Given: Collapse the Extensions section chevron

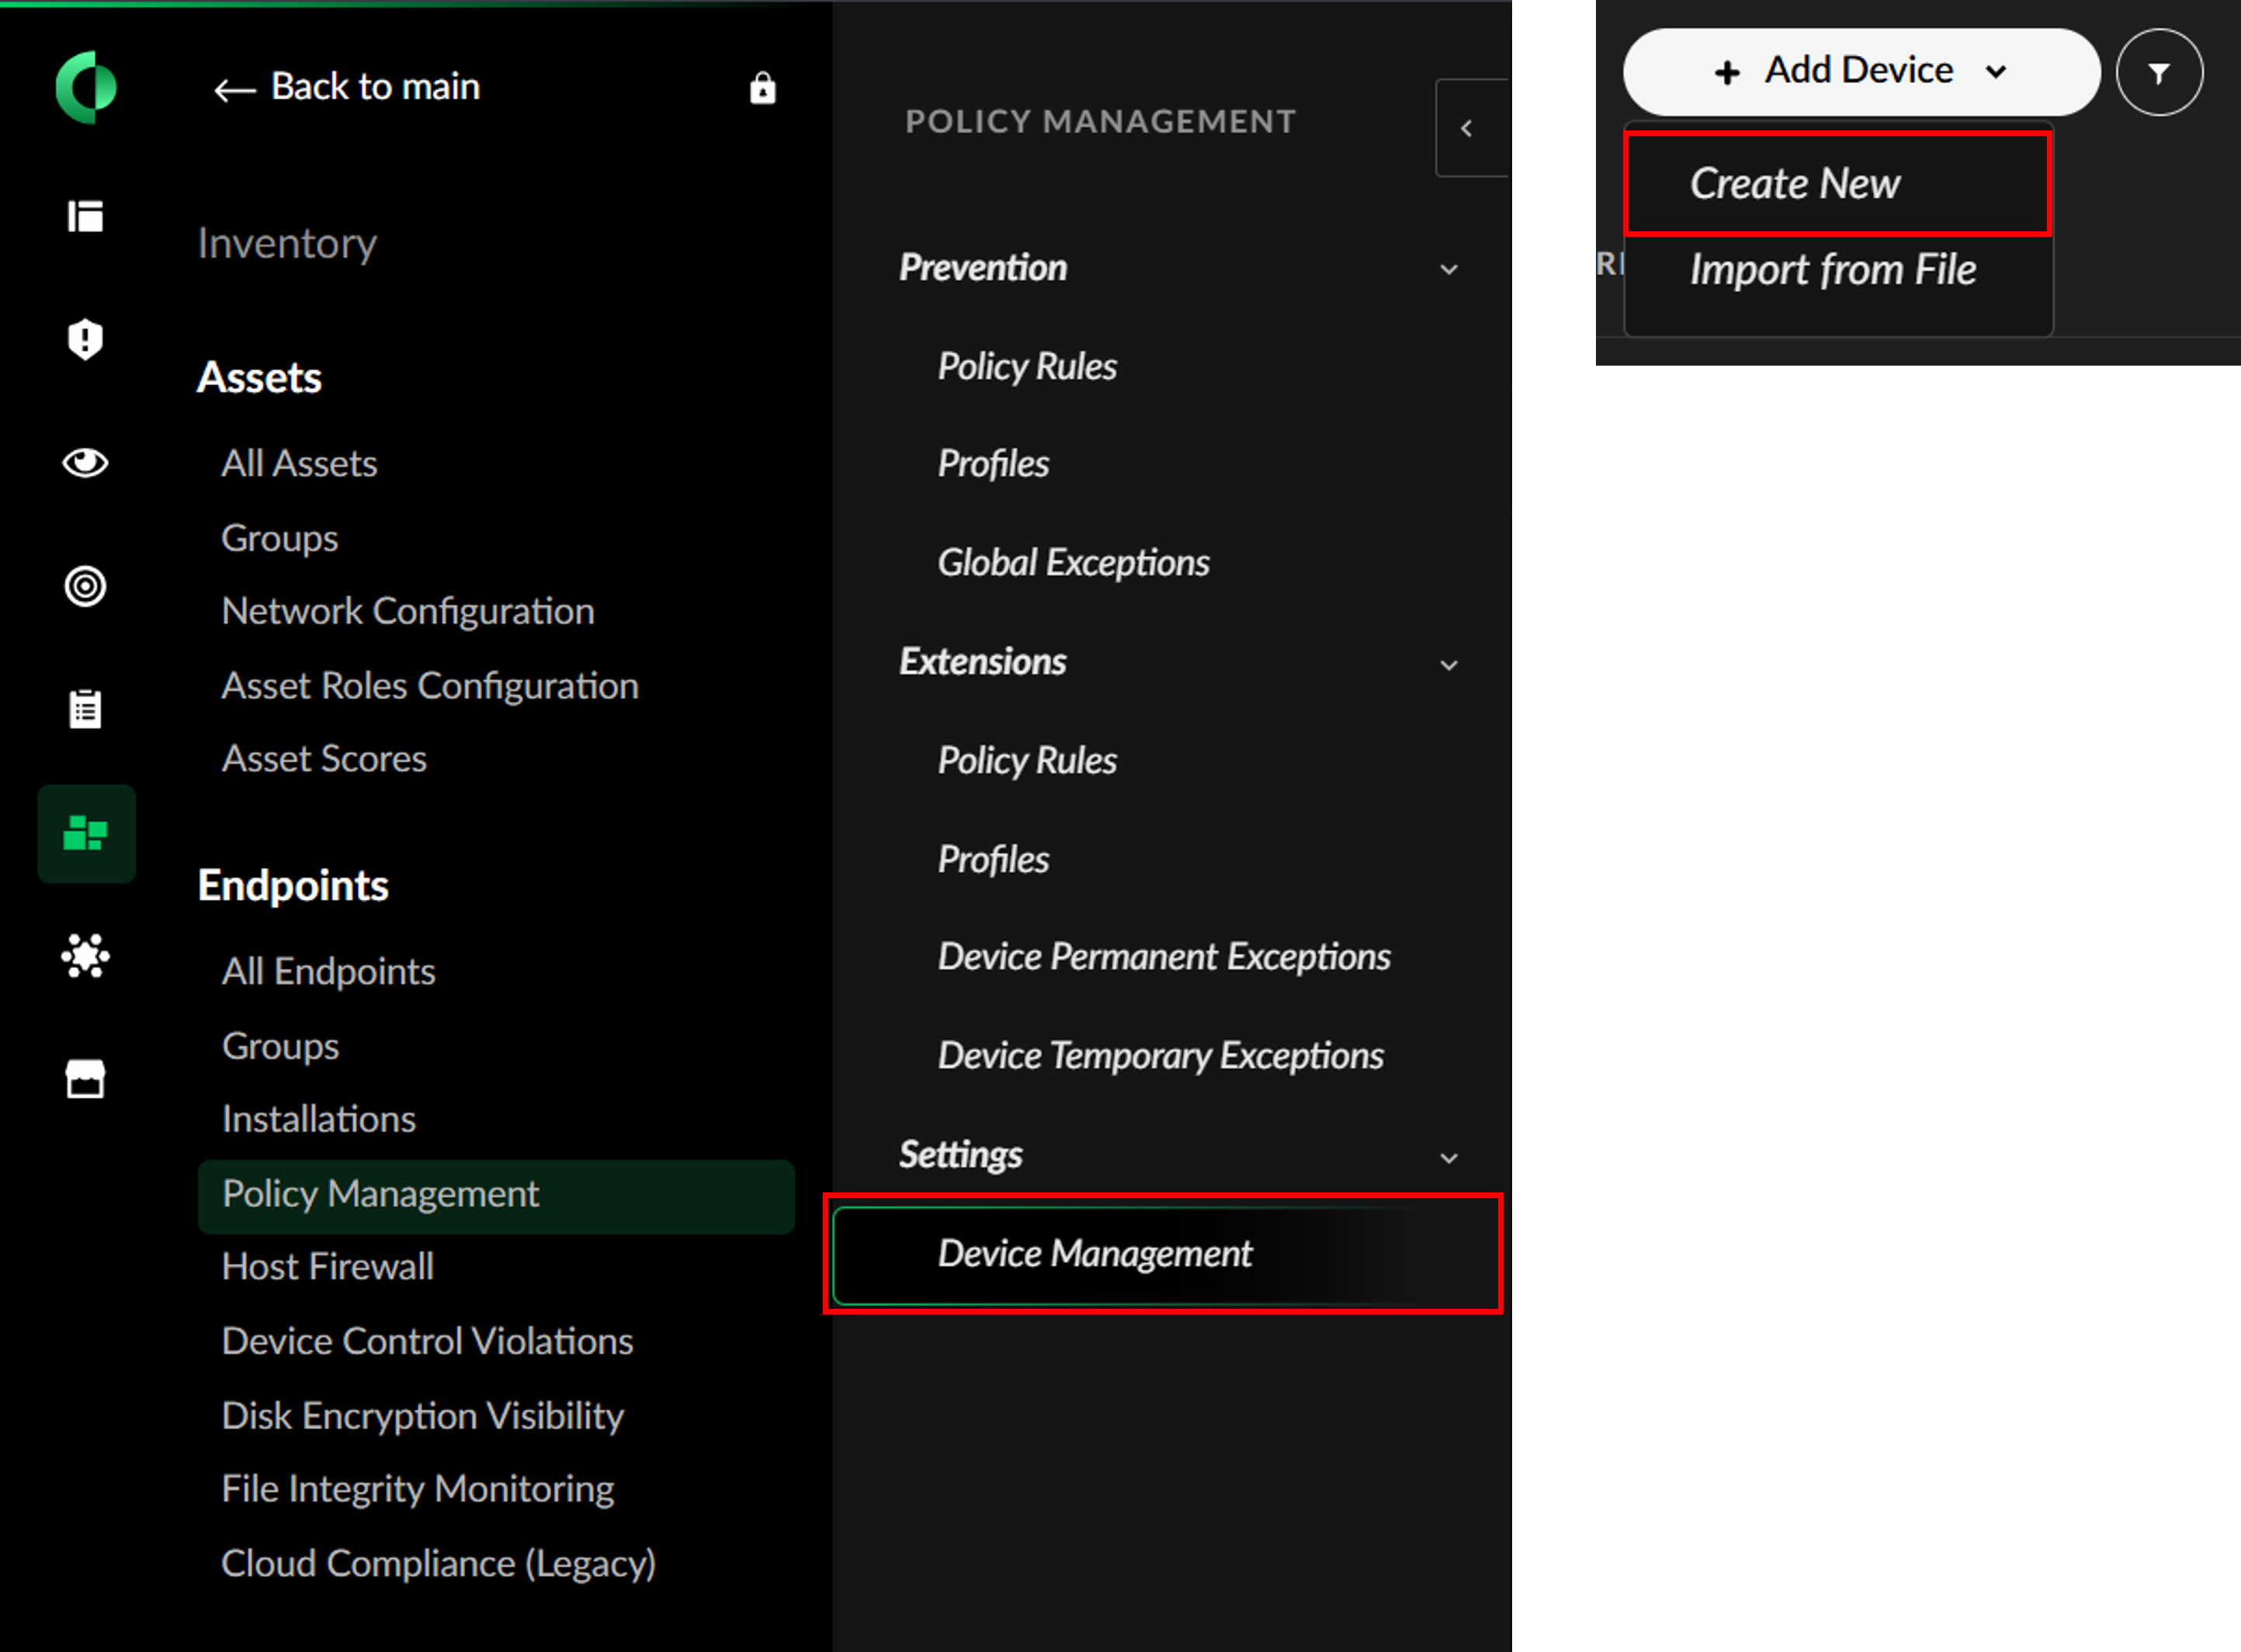Looking at the screenshot, I should point(1448,664).
